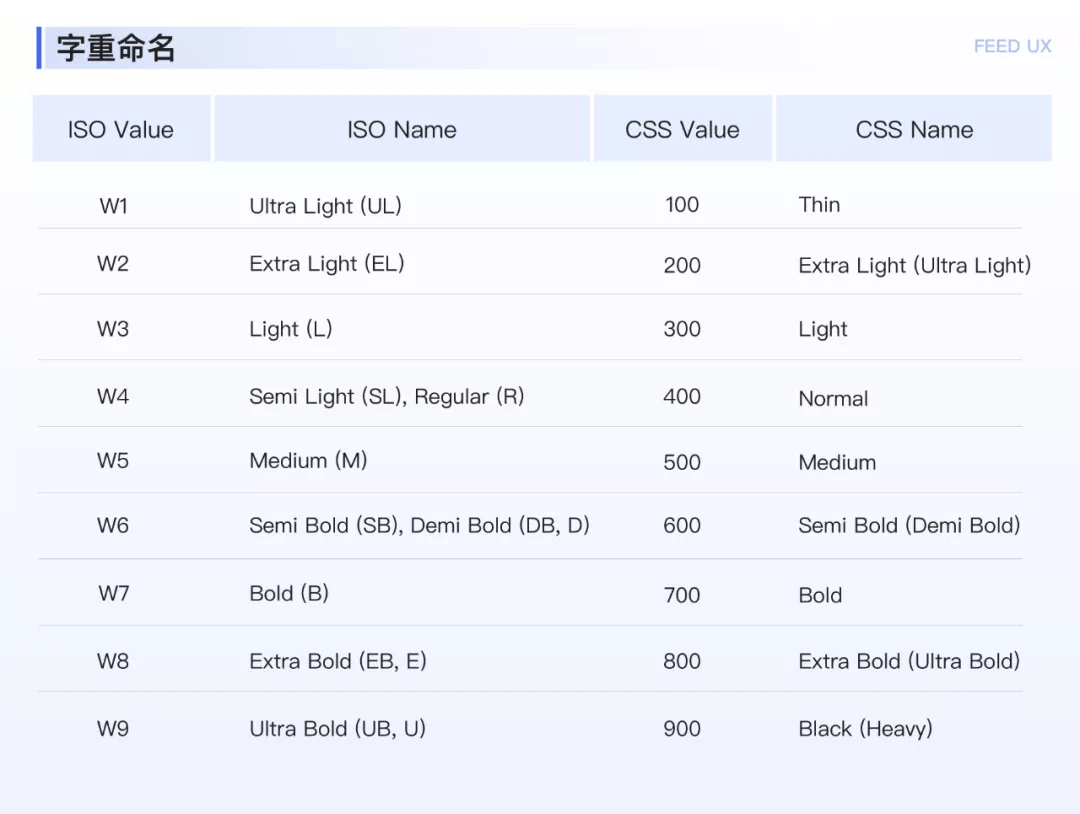Select the Ultra Bold (UB, U) cell
Viewport: 1080px width, 814px height.
pyautogui.click(x=337, y=729)
